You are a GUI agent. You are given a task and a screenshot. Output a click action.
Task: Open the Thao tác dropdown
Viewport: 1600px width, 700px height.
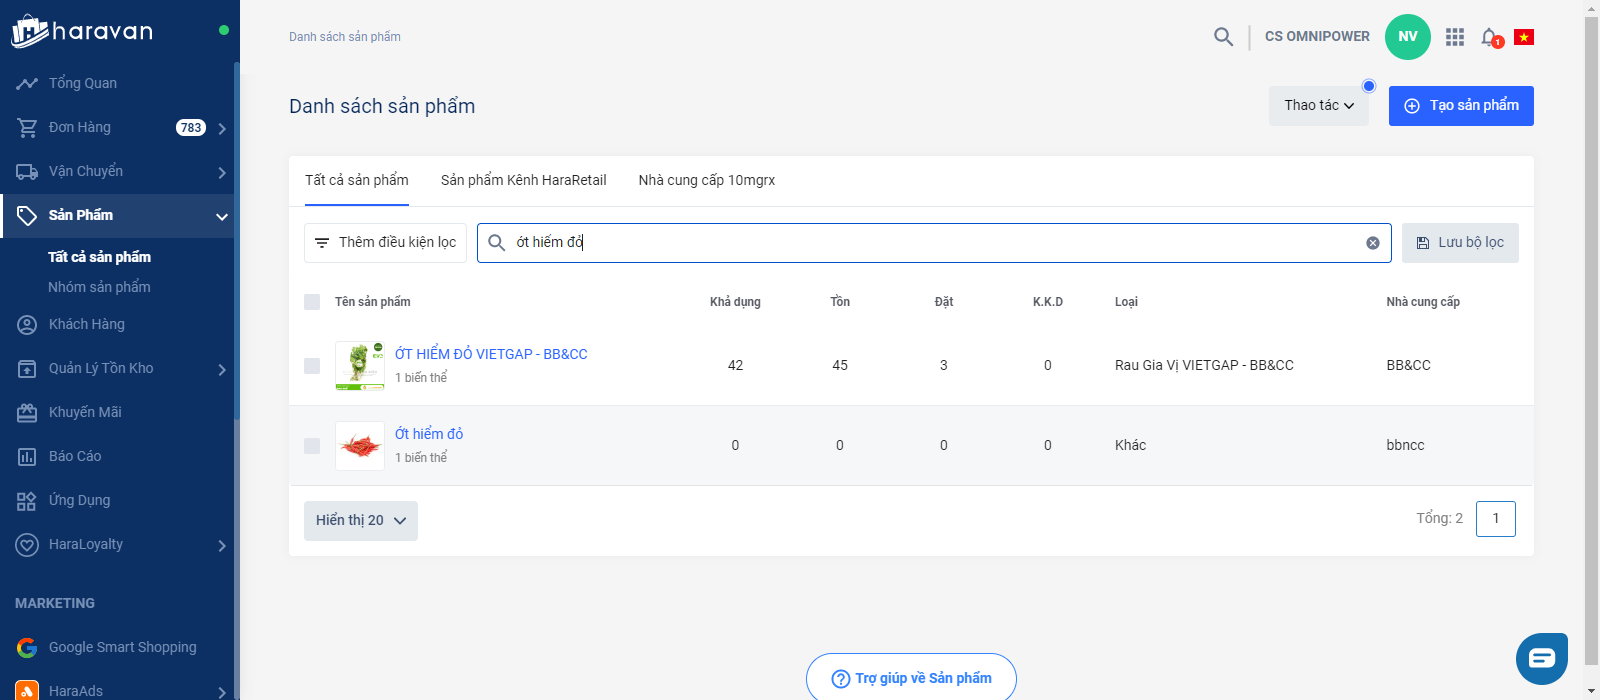point(1318,106)
